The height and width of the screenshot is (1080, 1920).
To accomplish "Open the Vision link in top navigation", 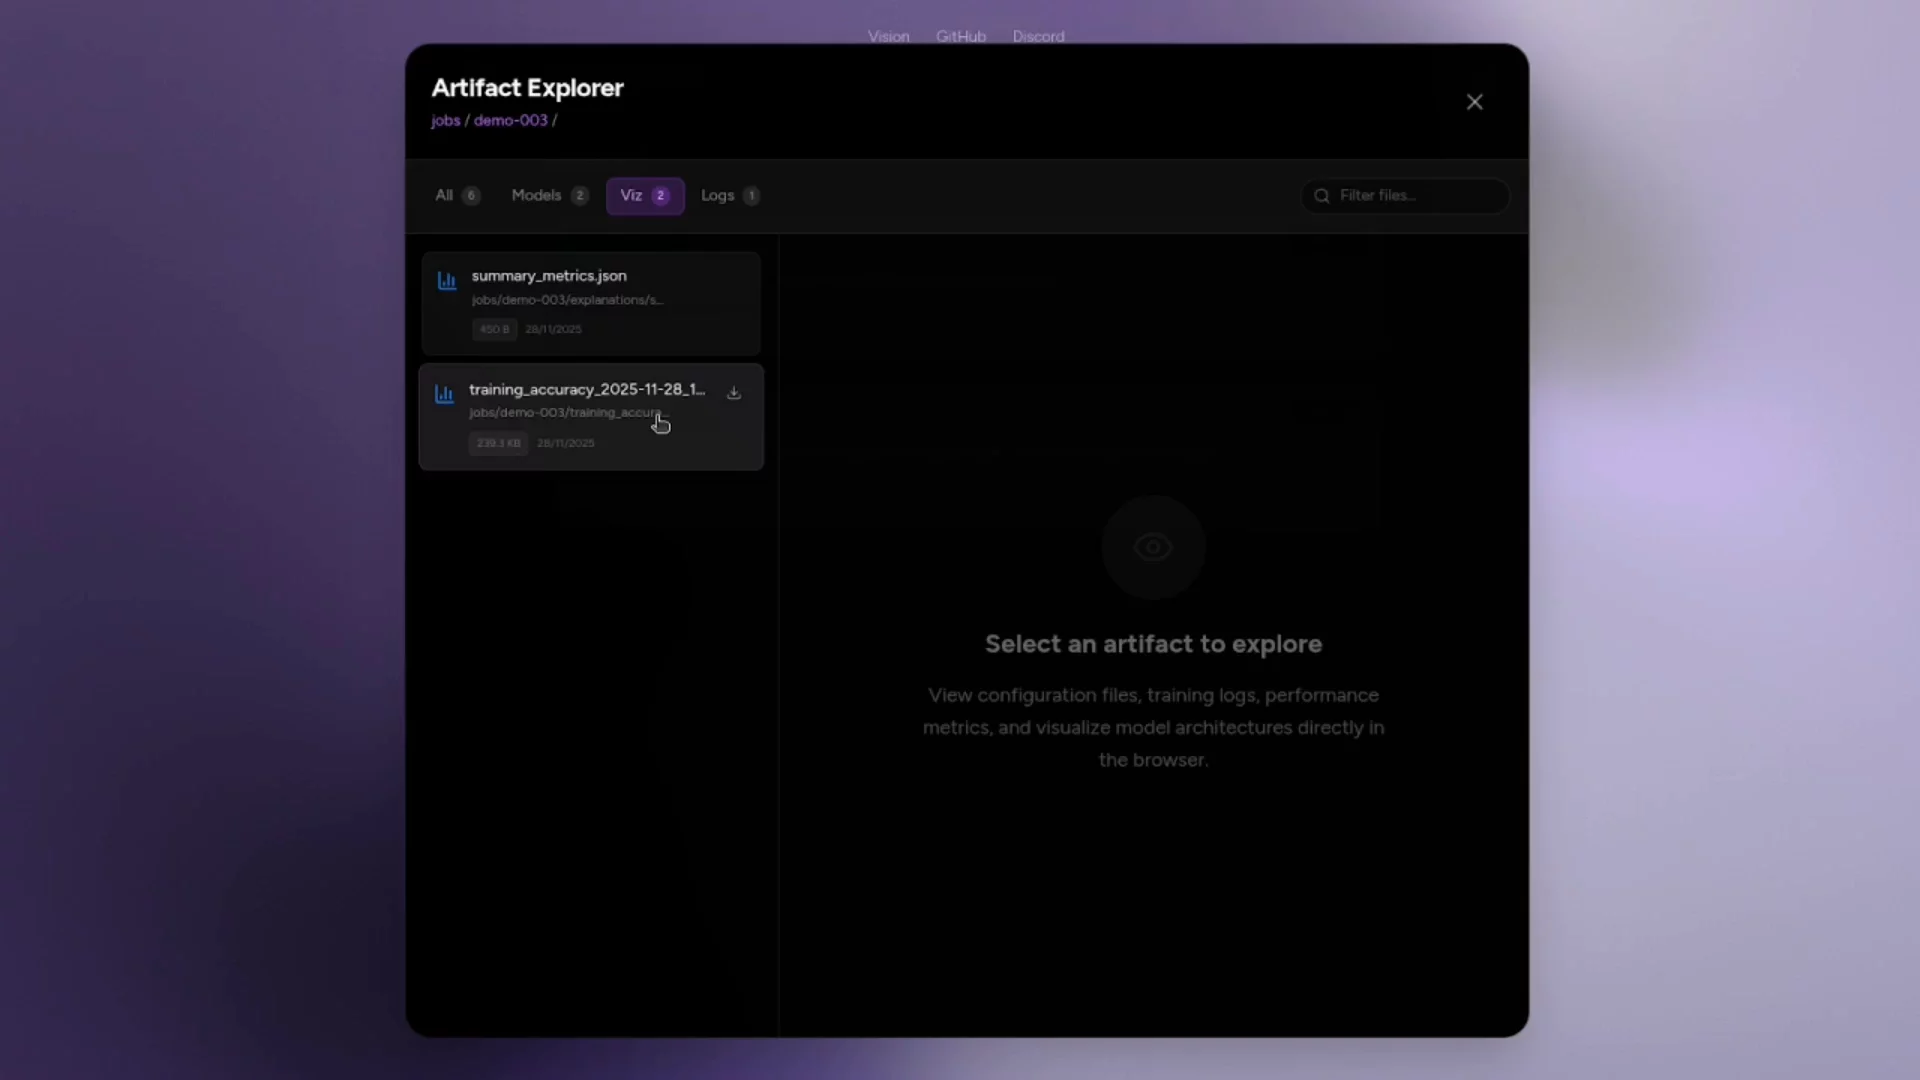I will pyautogui.click(x=889, y=36).
